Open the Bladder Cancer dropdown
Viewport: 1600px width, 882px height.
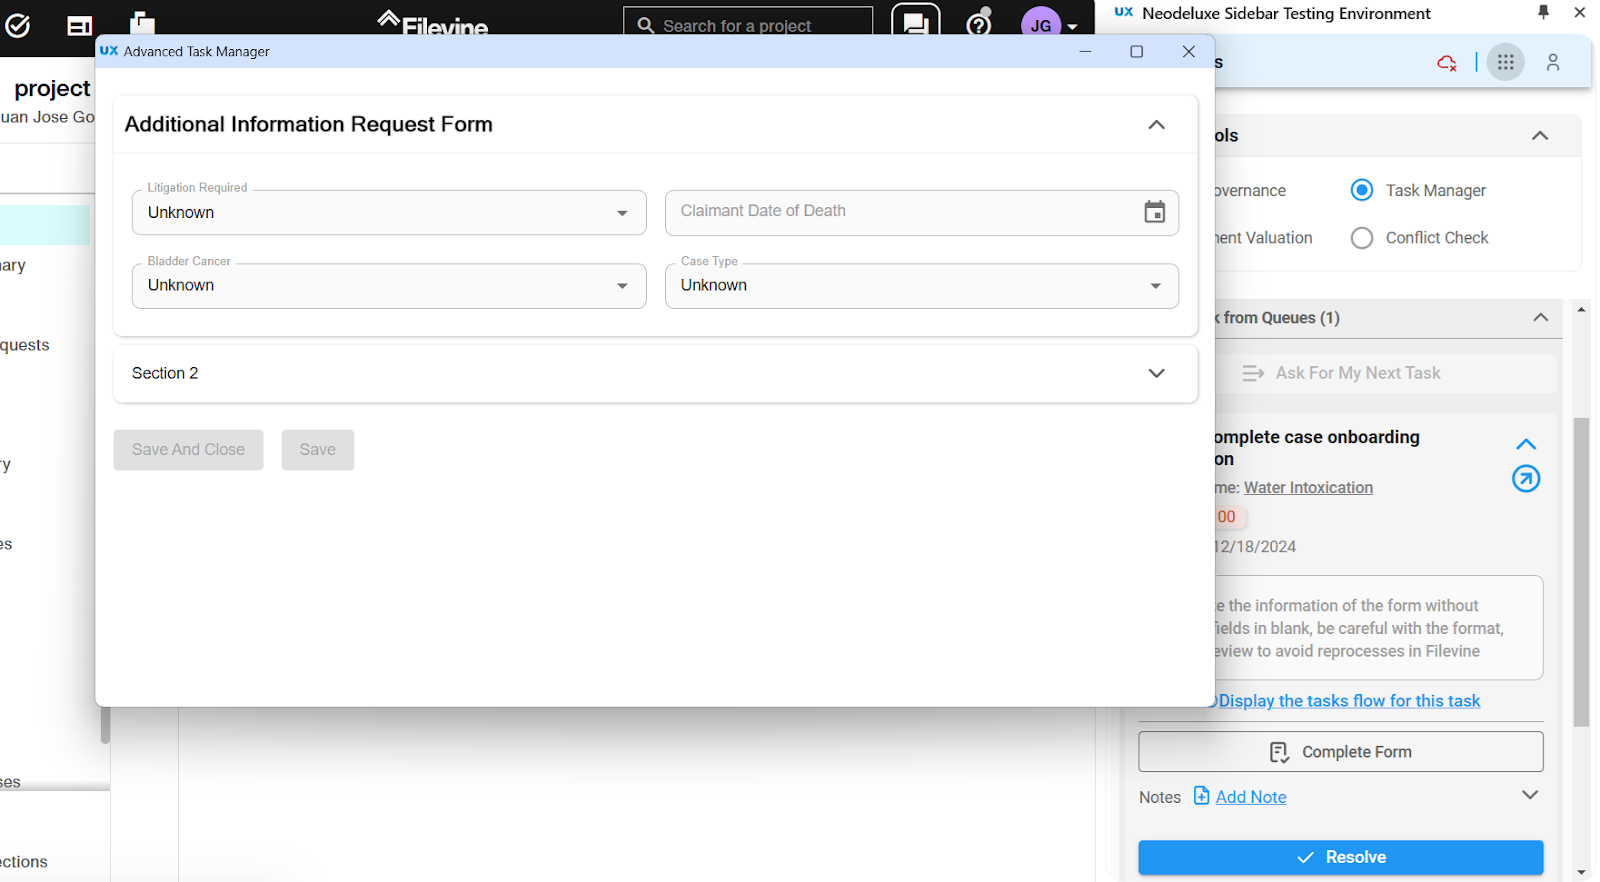pyautogui.click(x=389, y=286)
